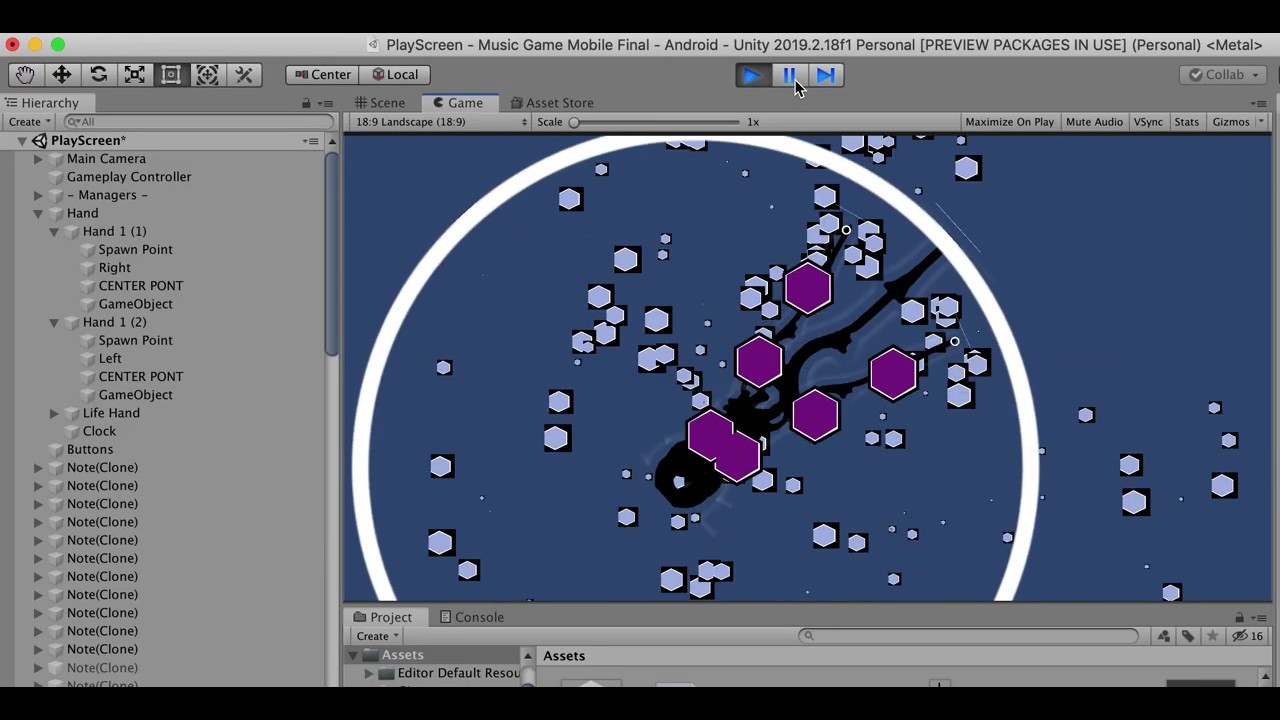This screenshot has height=720, width=1280.
Task: Open the Hierarchy Create dropdown
Action: click(x=30, y=122)
